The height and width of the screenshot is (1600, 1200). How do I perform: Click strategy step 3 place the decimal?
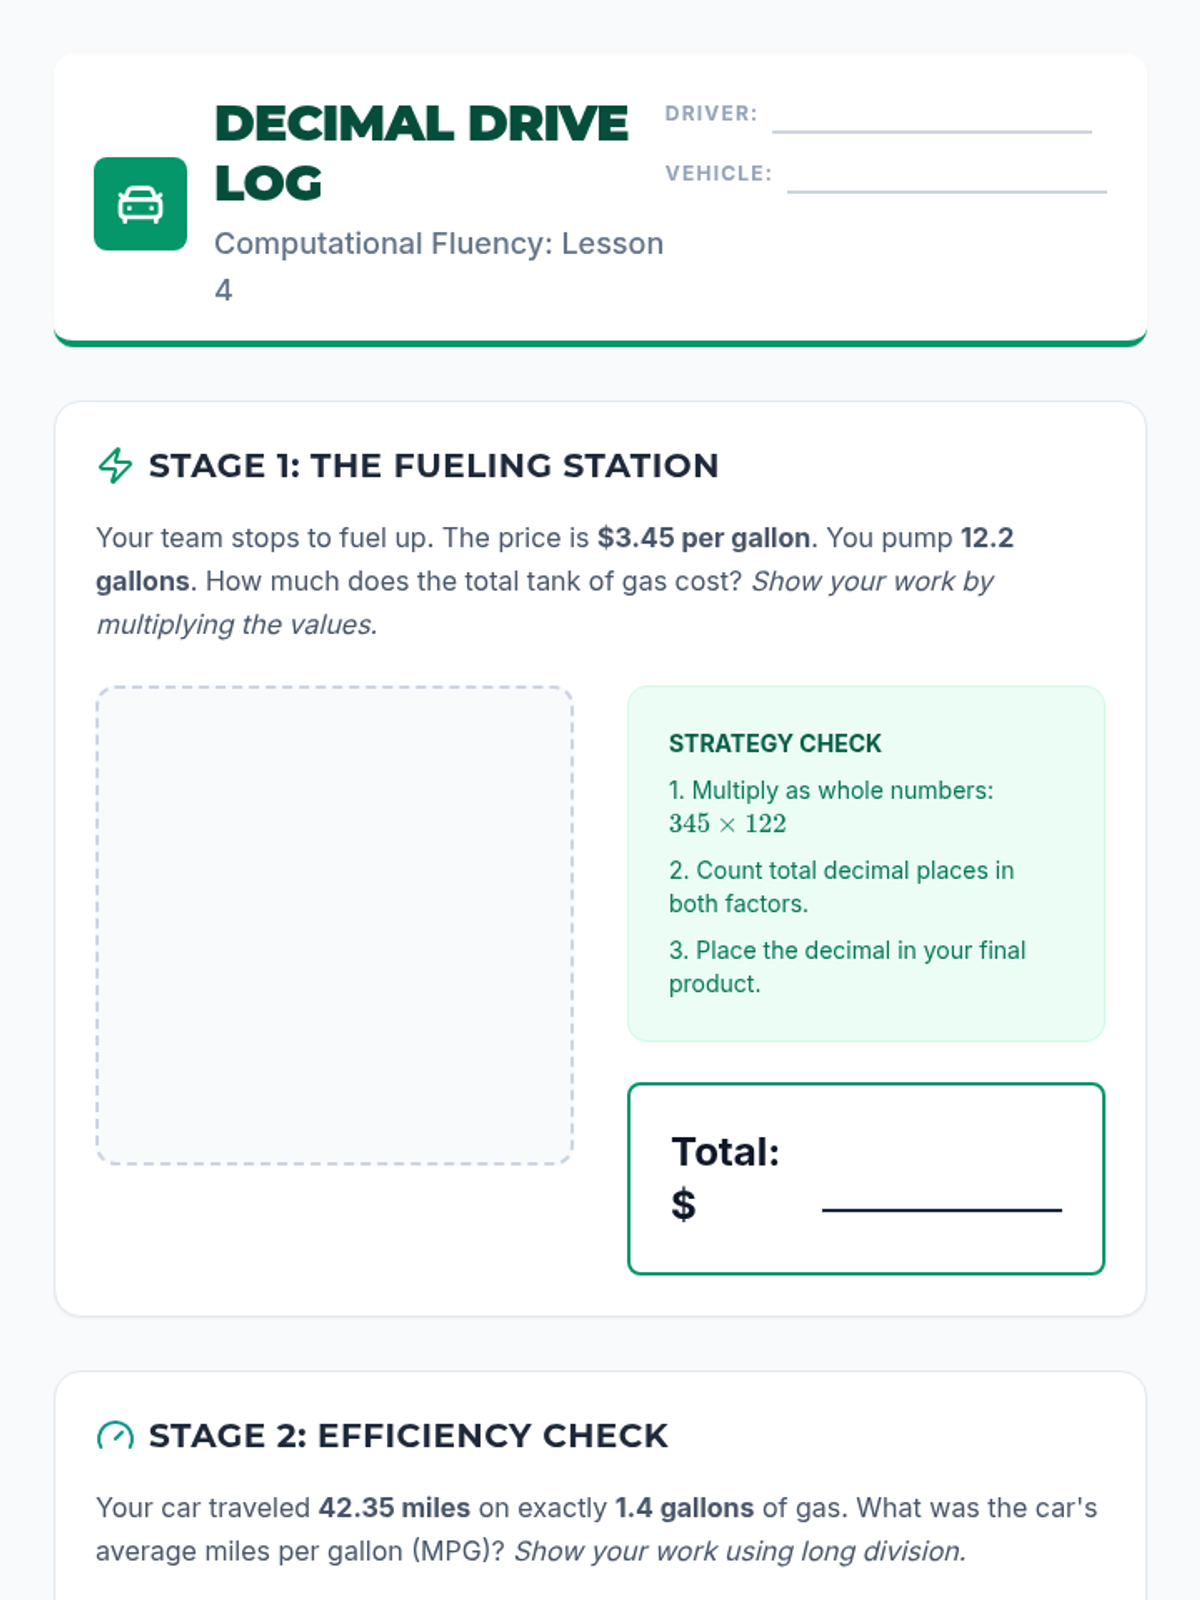847,967
